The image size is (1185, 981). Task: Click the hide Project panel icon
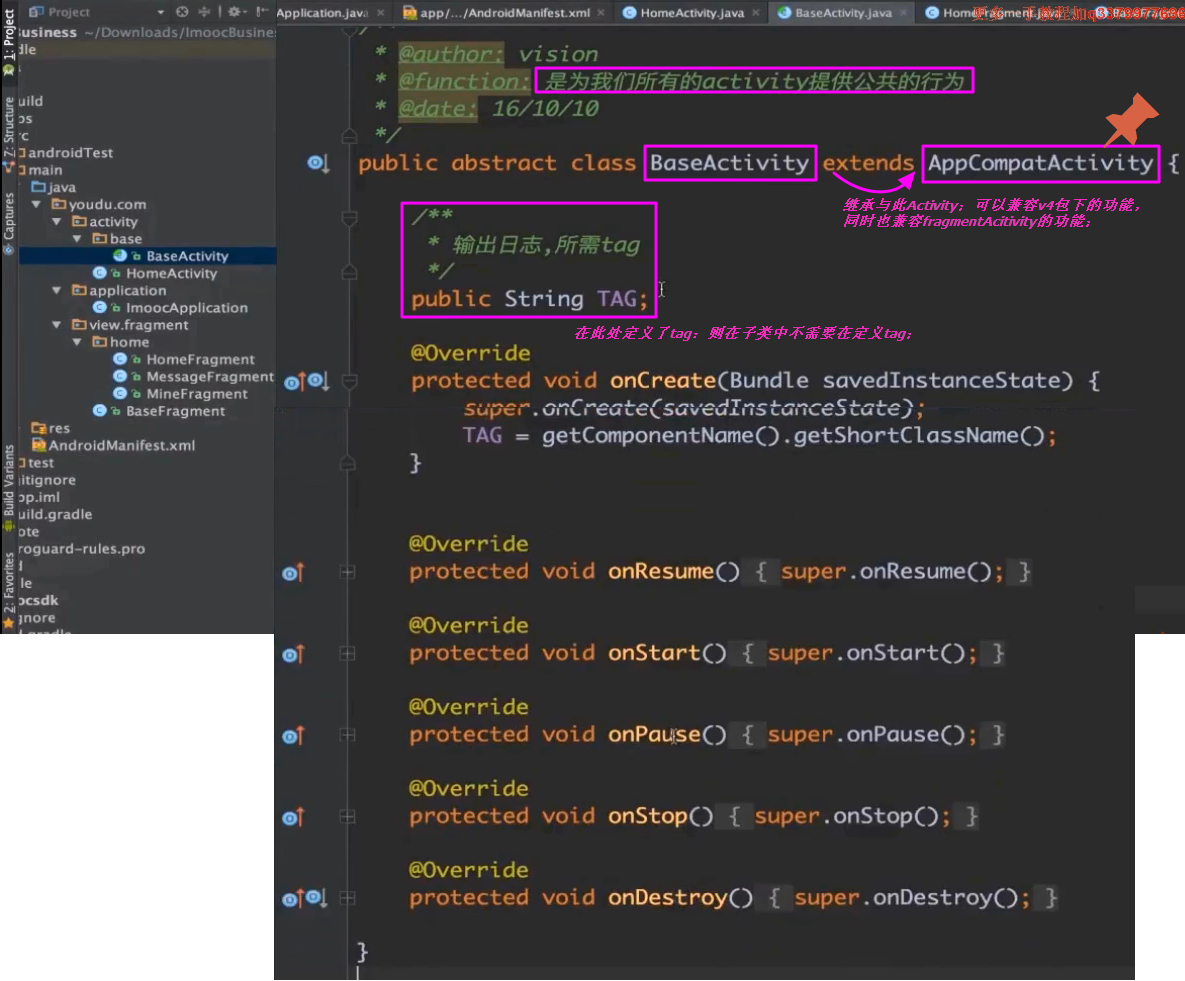click(x=261, y=12)
